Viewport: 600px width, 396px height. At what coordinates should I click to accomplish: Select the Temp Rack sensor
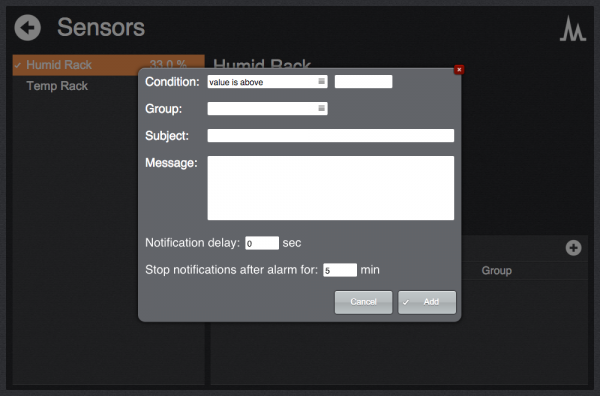click(x=109, y=86)
